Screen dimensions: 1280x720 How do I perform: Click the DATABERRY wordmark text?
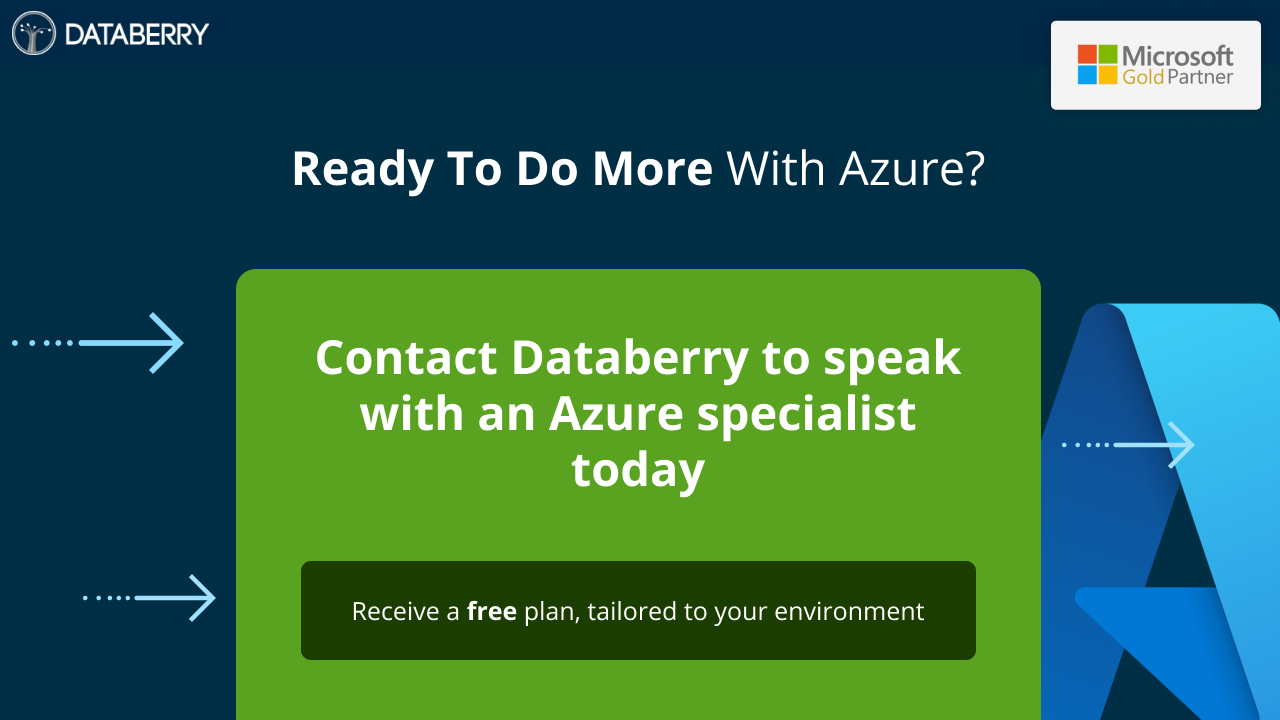(x=136, y=34)
